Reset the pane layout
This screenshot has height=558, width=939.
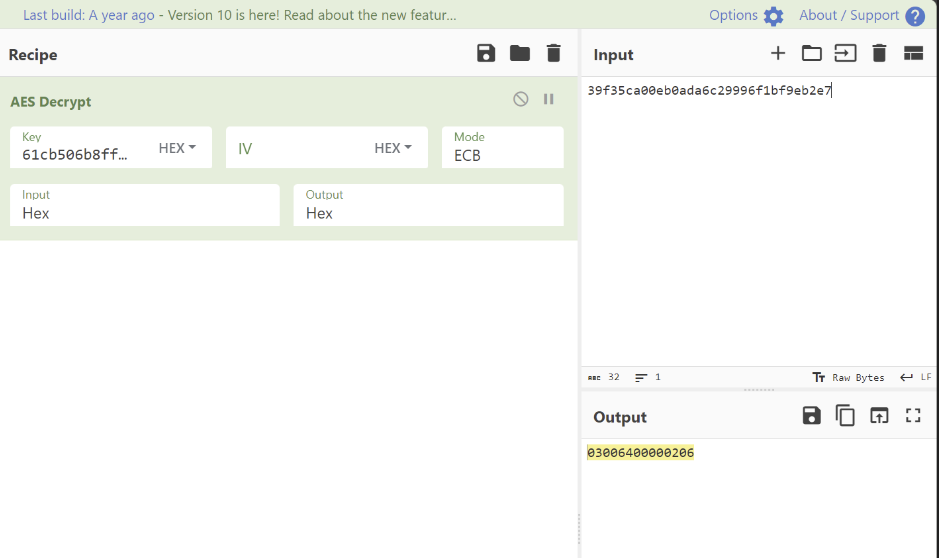point(913,53)
